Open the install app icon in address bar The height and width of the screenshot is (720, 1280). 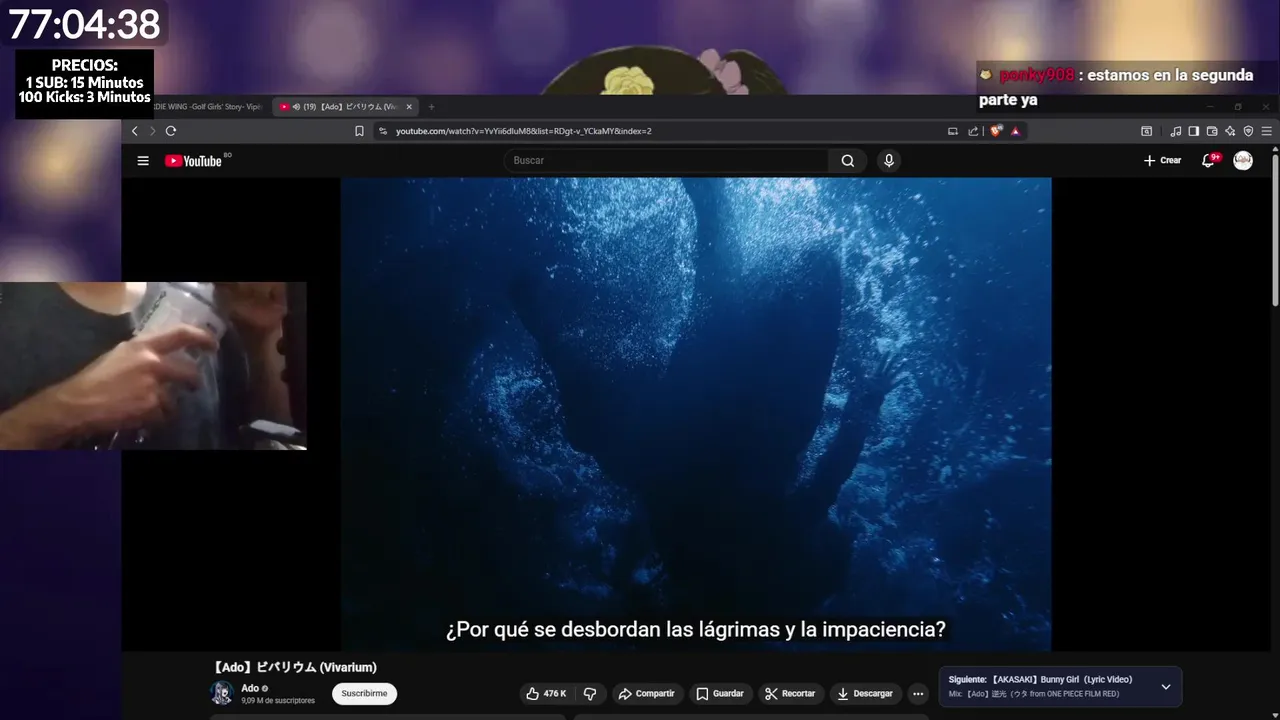[x=953, y=131]
